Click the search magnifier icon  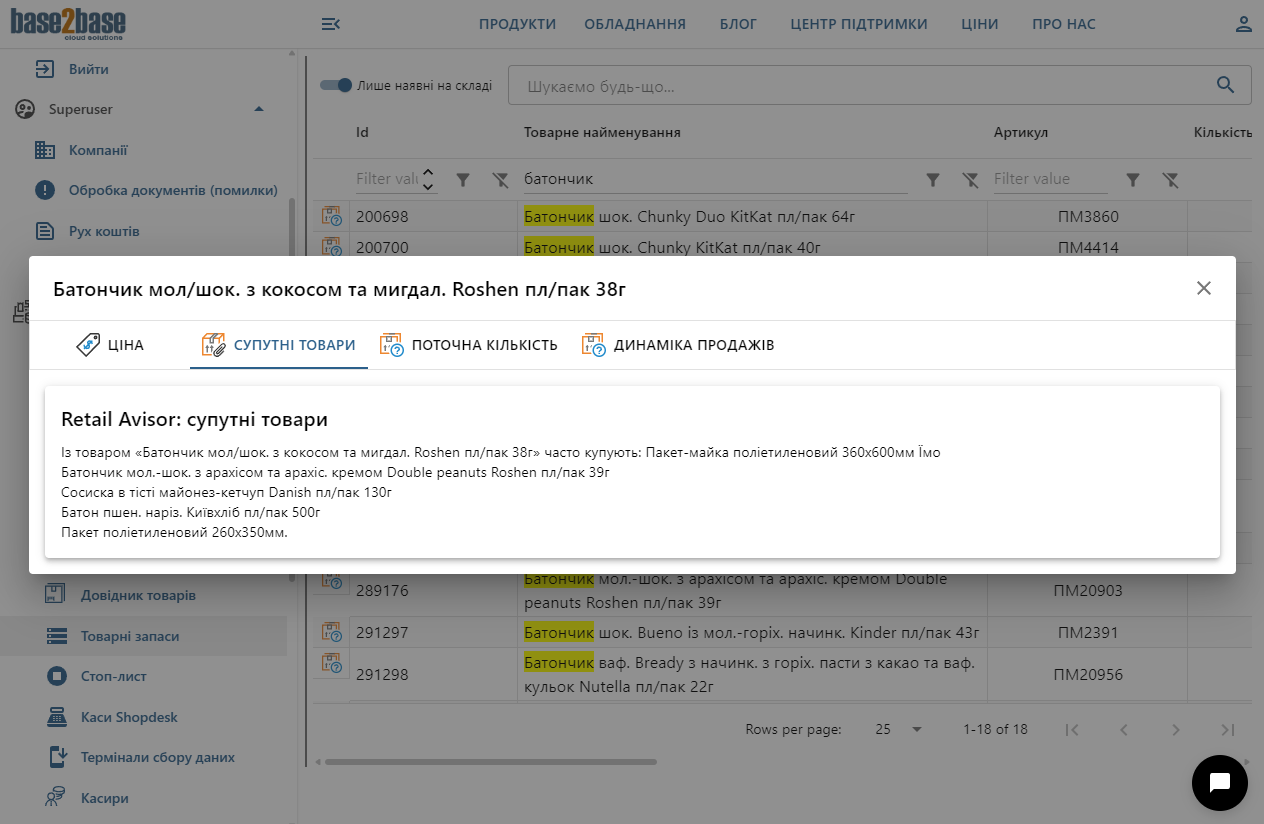tap(1225, 85)
